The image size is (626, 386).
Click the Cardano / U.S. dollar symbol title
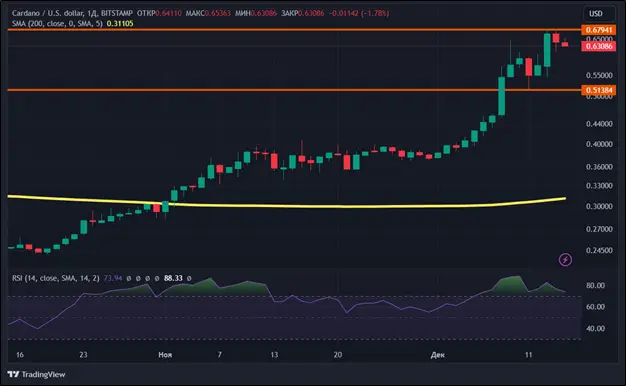48,13
